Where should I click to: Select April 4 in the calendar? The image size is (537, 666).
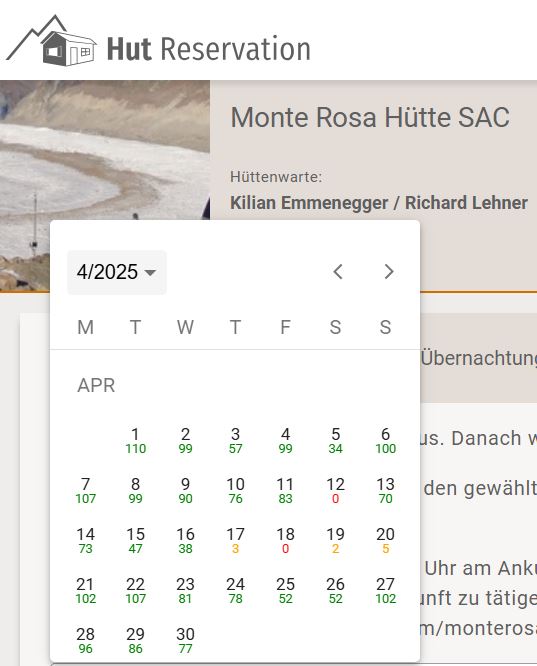[285, 441]
